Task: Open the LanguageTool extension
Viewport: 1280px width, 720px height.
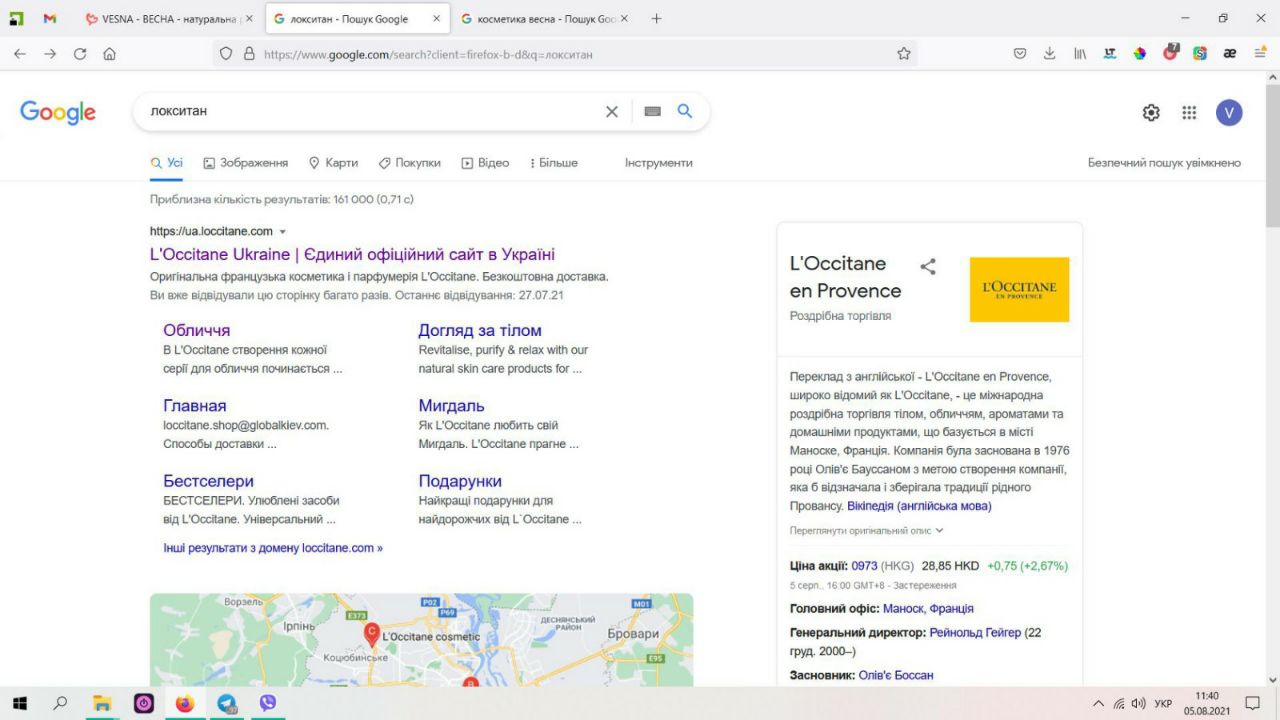Action: [1110, 54]
